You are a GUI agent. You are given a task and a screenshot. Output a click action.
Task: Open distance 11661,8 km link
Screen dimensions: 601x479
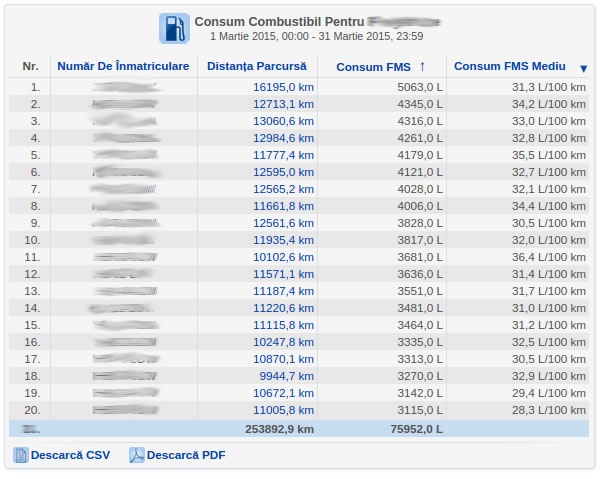[x=283, y=206]
